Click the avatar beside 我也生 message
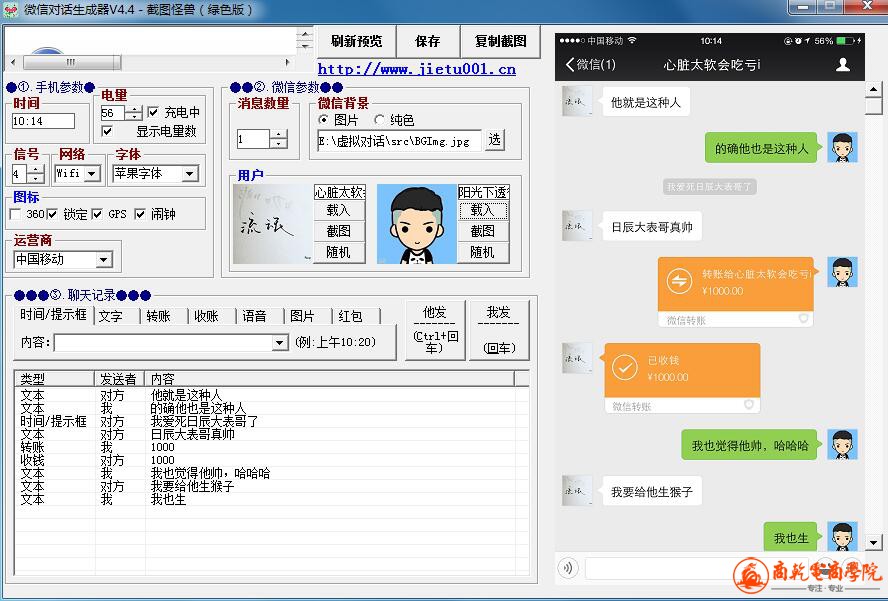This screenshot has width=888, height=601. 842,536
